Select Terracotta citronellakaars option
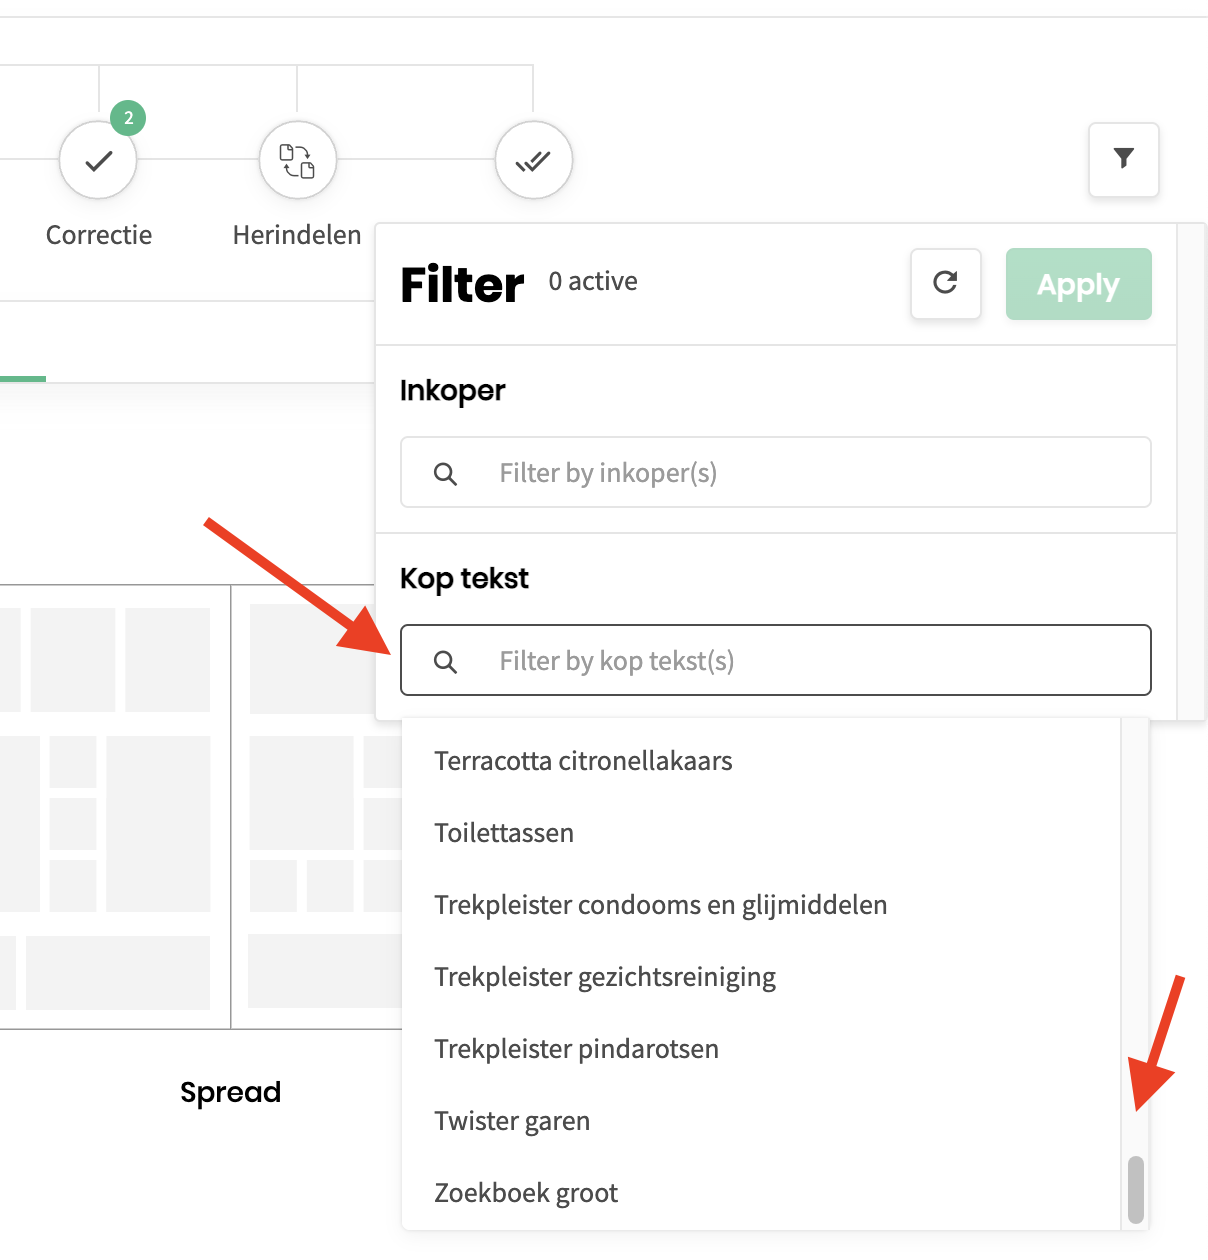The image size is (1208, 1260). tap(761, 761)
